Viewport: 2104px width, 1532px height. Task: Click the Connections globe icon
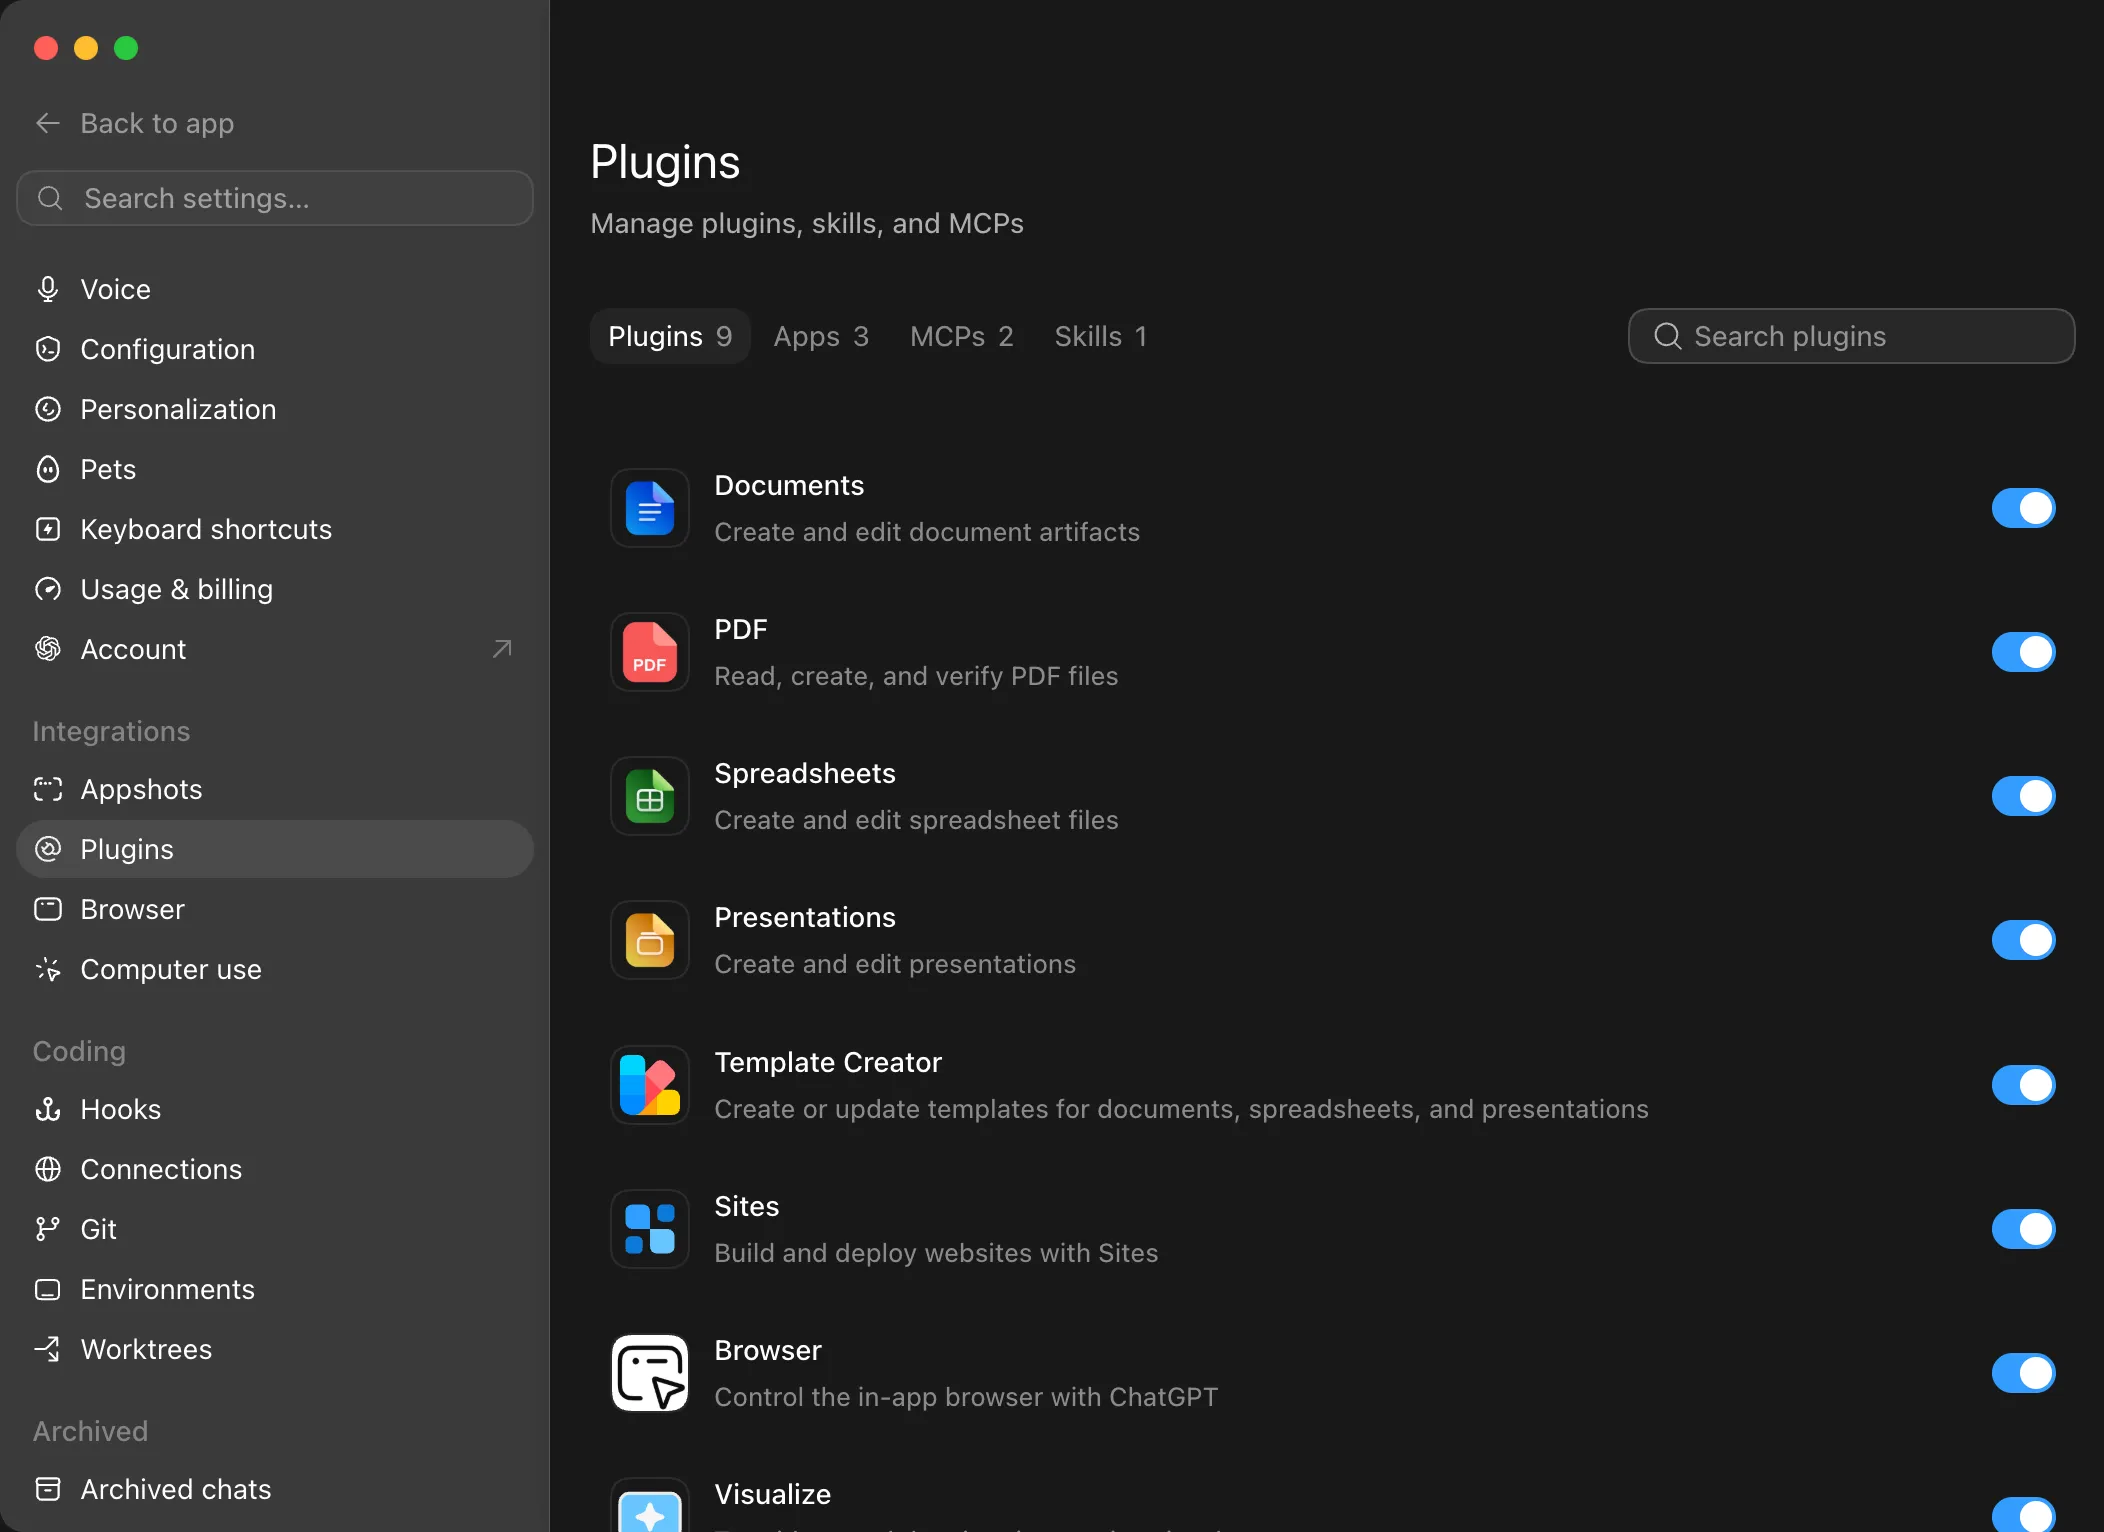(48, 1169)
